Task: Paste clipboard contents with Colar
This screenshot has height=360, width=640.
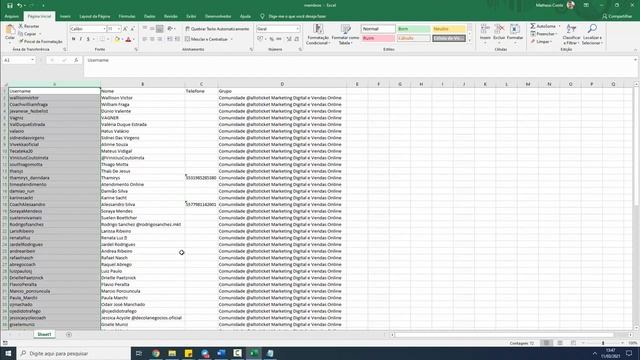Action: tap(10, 33)
